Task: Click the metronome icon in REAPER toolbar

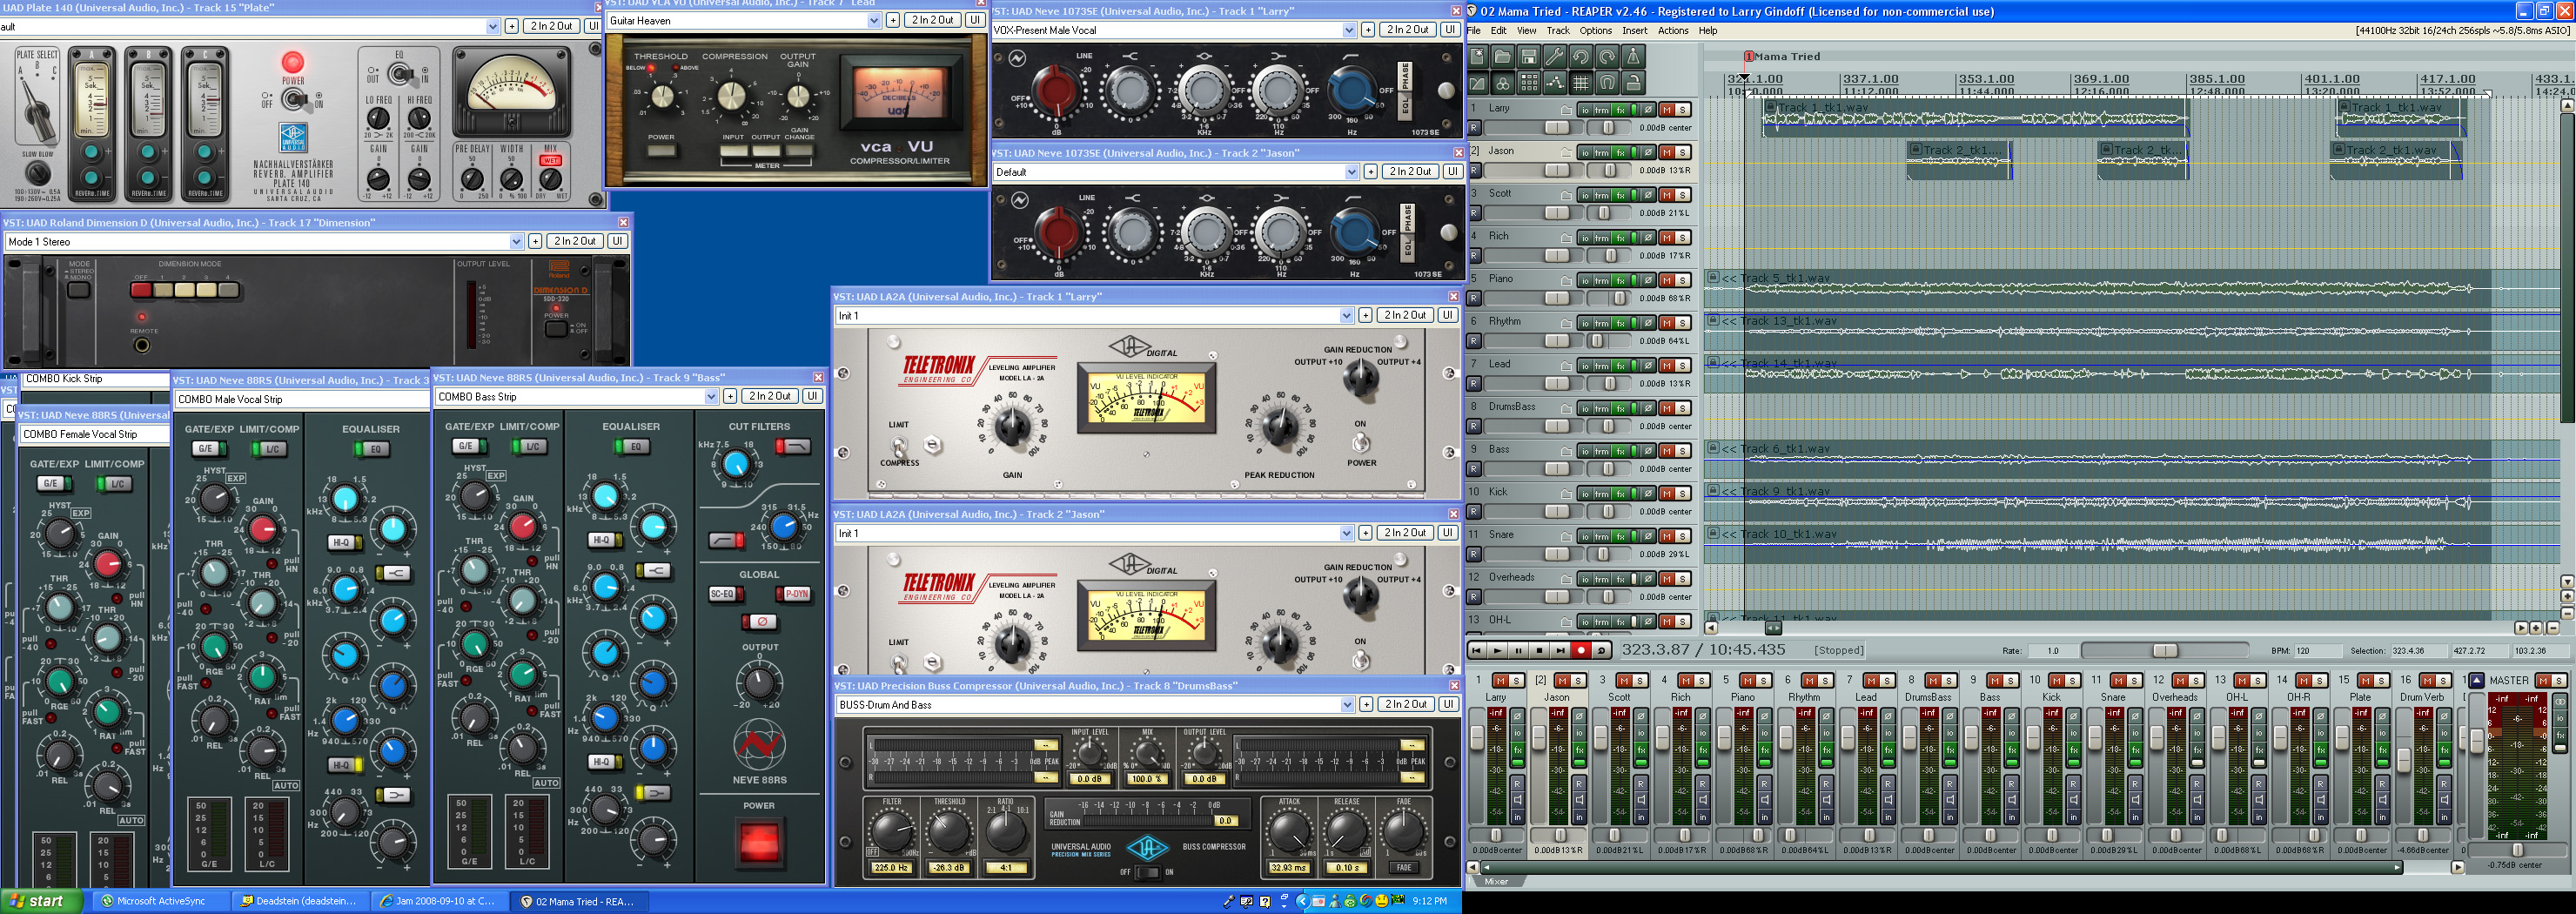Action: [1632, 57]
